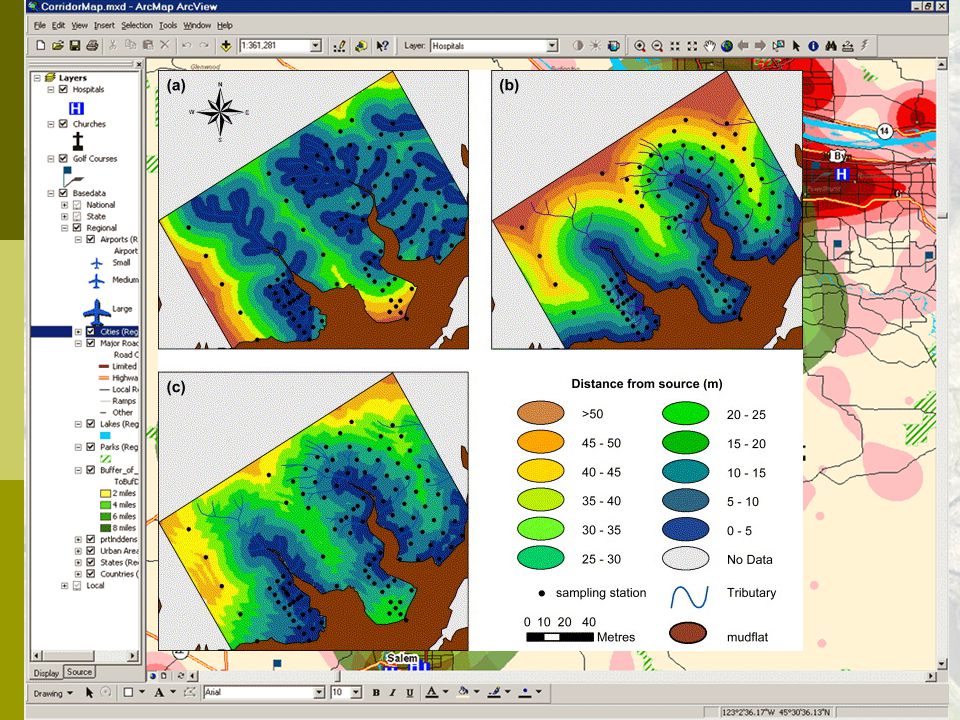Activate the Identify tool

tap(813, 46)
